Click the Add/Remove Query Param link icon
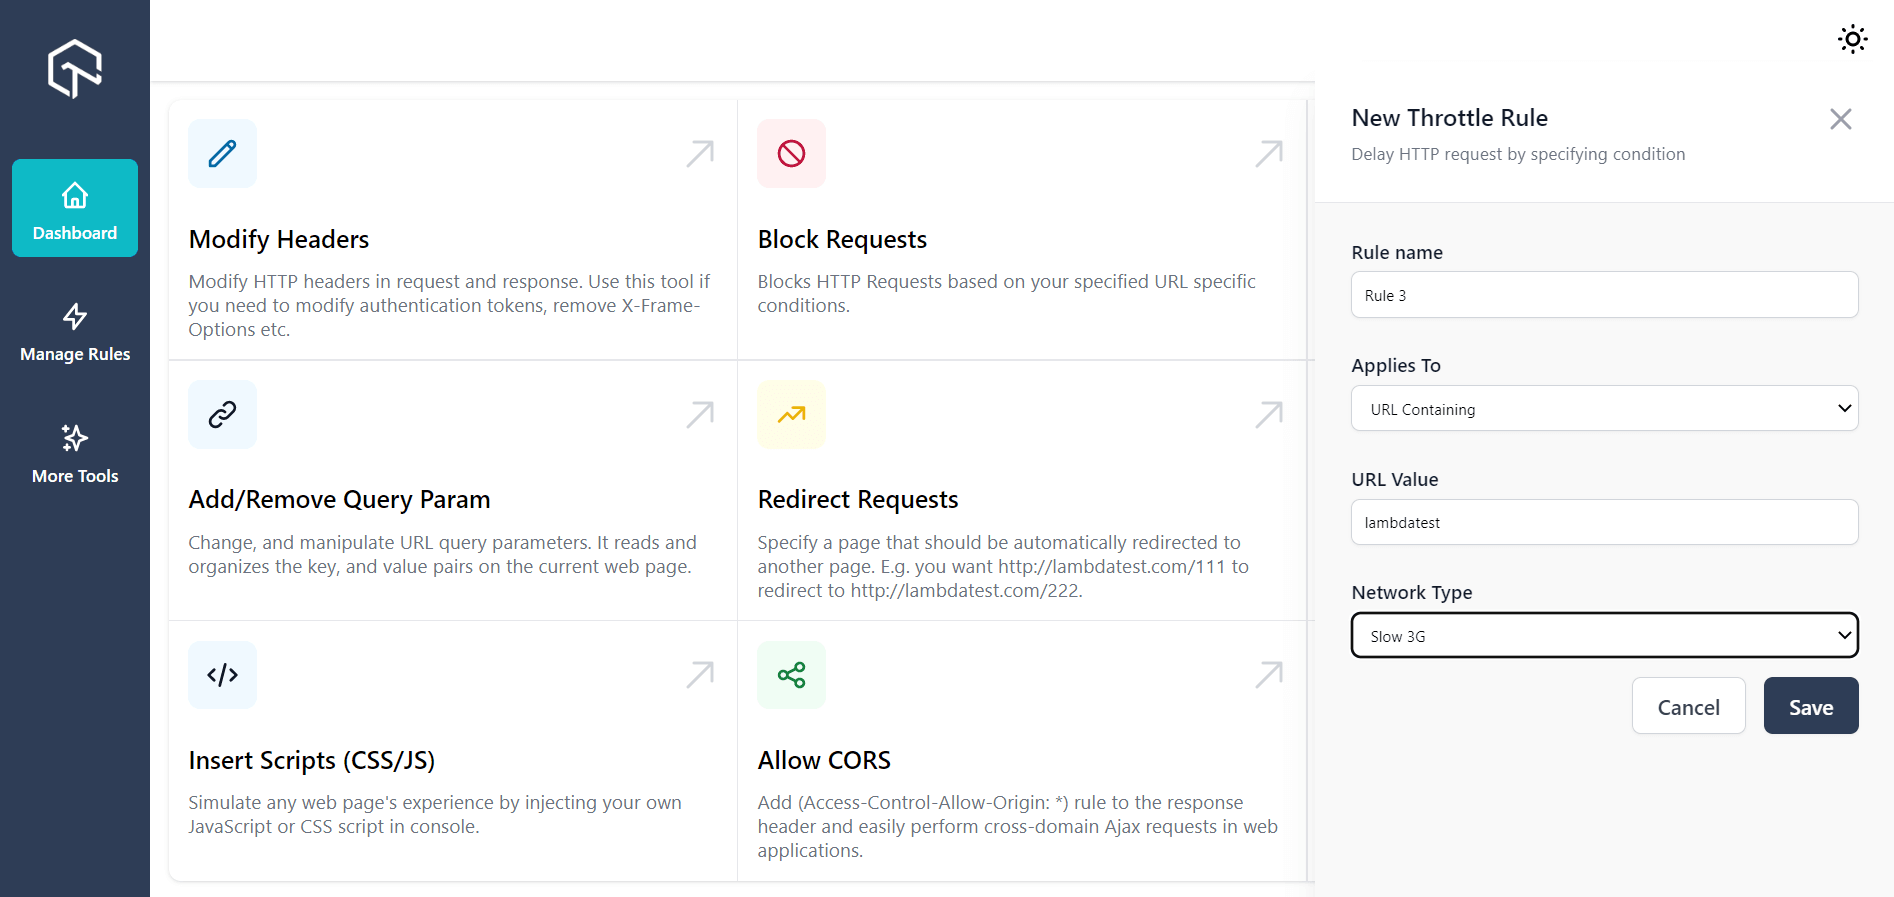 (x=222, y=414)
